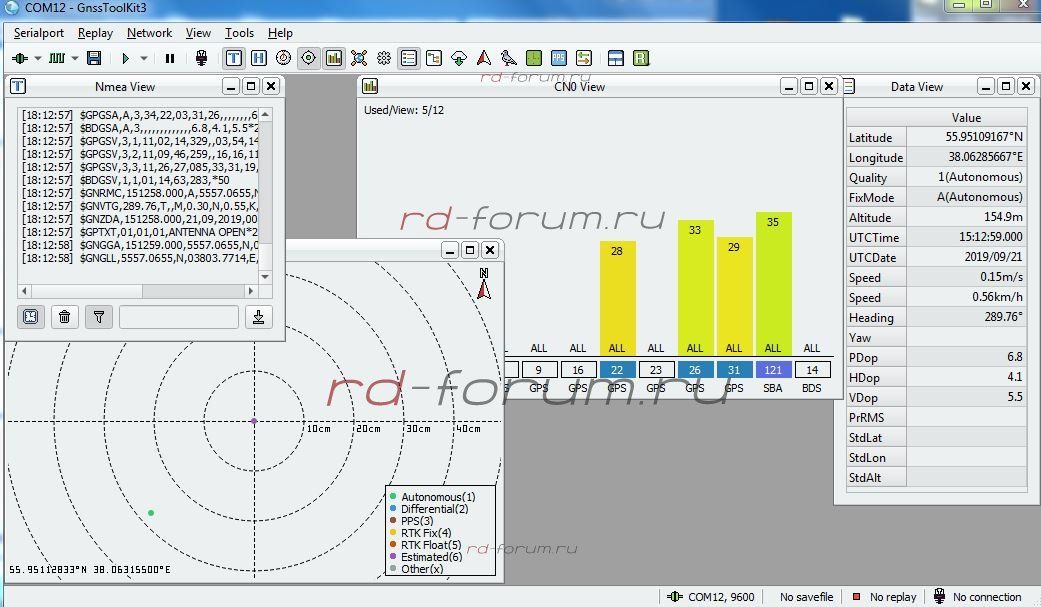The height and width of the screenshot is (607, 1041).
Task: Click the green map square icon
Action: point(534,58)
